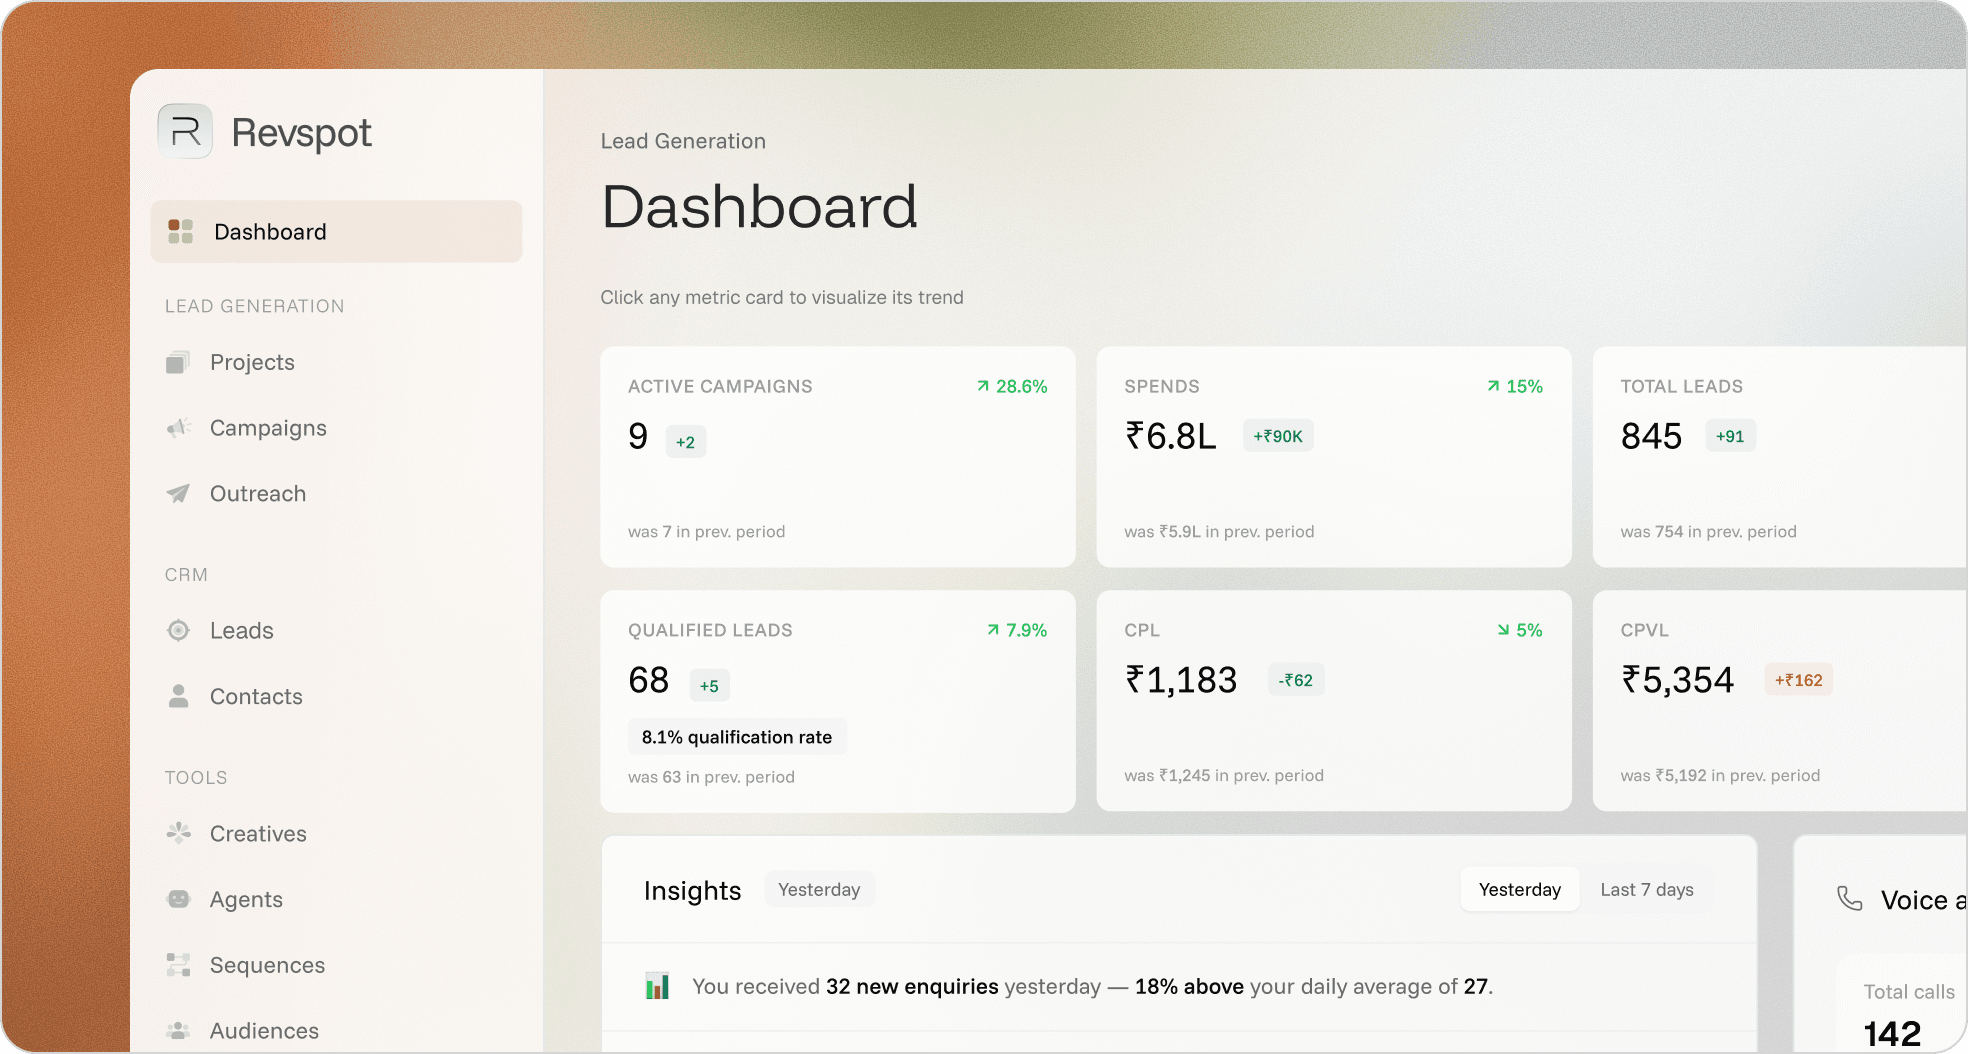The image size is (1968, 1054).
Task: Click the Agents bot icon
Action: tap(178, 899)
